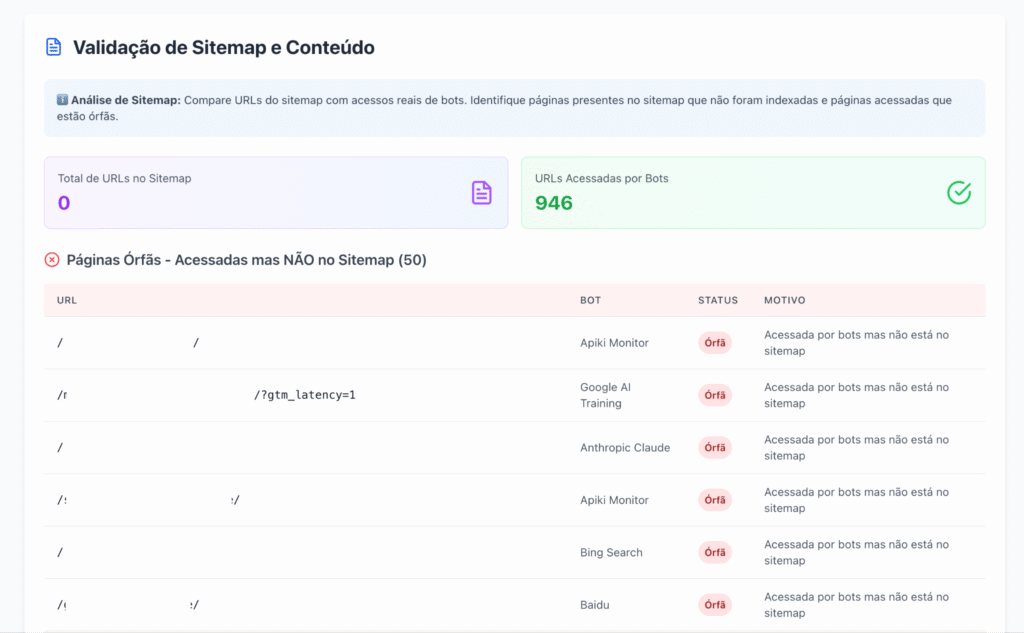Click the Páginas Órfãs section heading
The width and height of the screenshot is (1024, 633).
coord(246,260)
